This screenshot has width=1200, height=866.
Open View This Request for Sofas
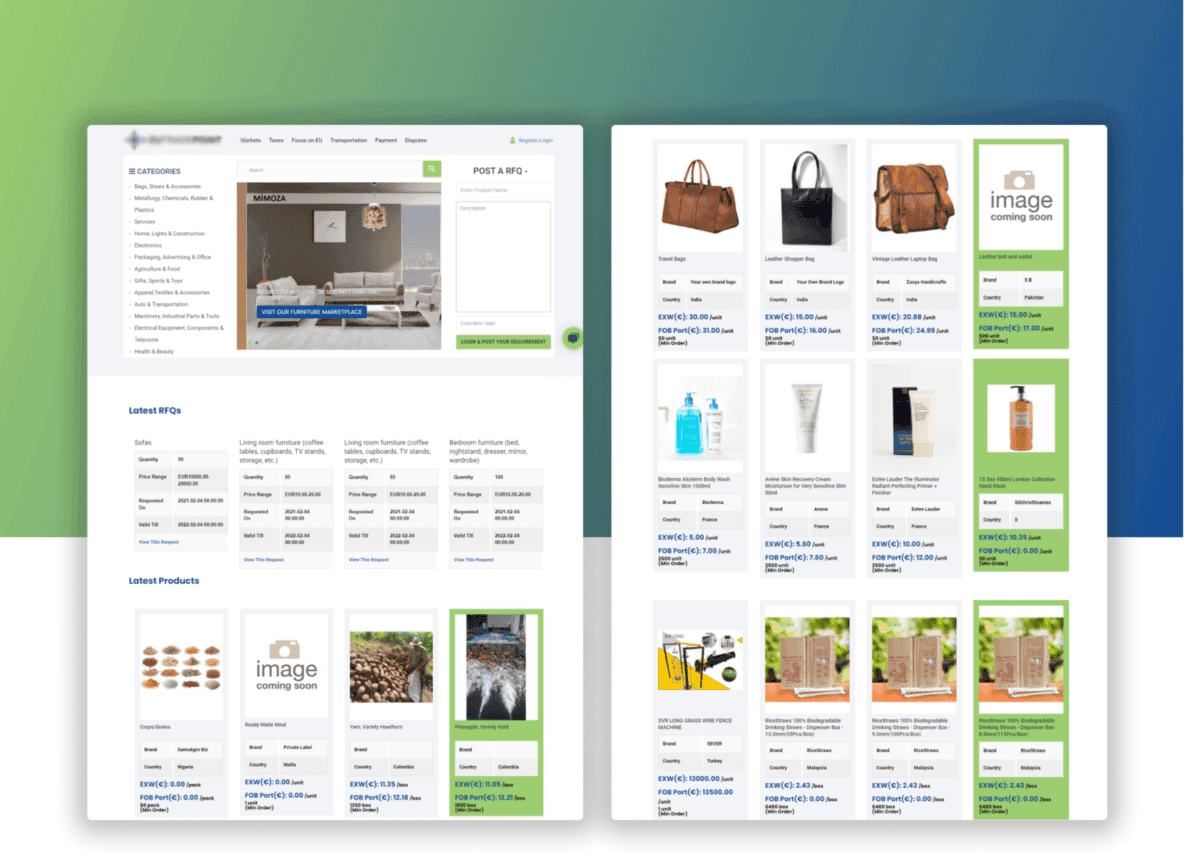coord(159,542)
